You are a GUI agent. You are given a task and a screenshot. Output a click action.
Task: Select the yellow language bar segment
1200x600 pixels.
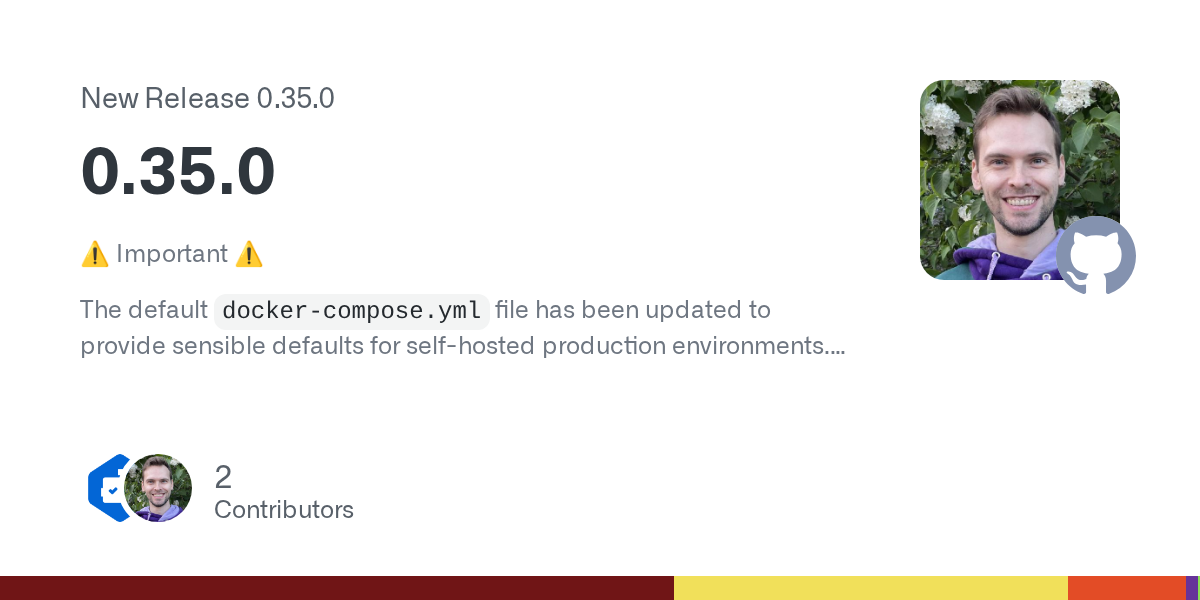870,588
